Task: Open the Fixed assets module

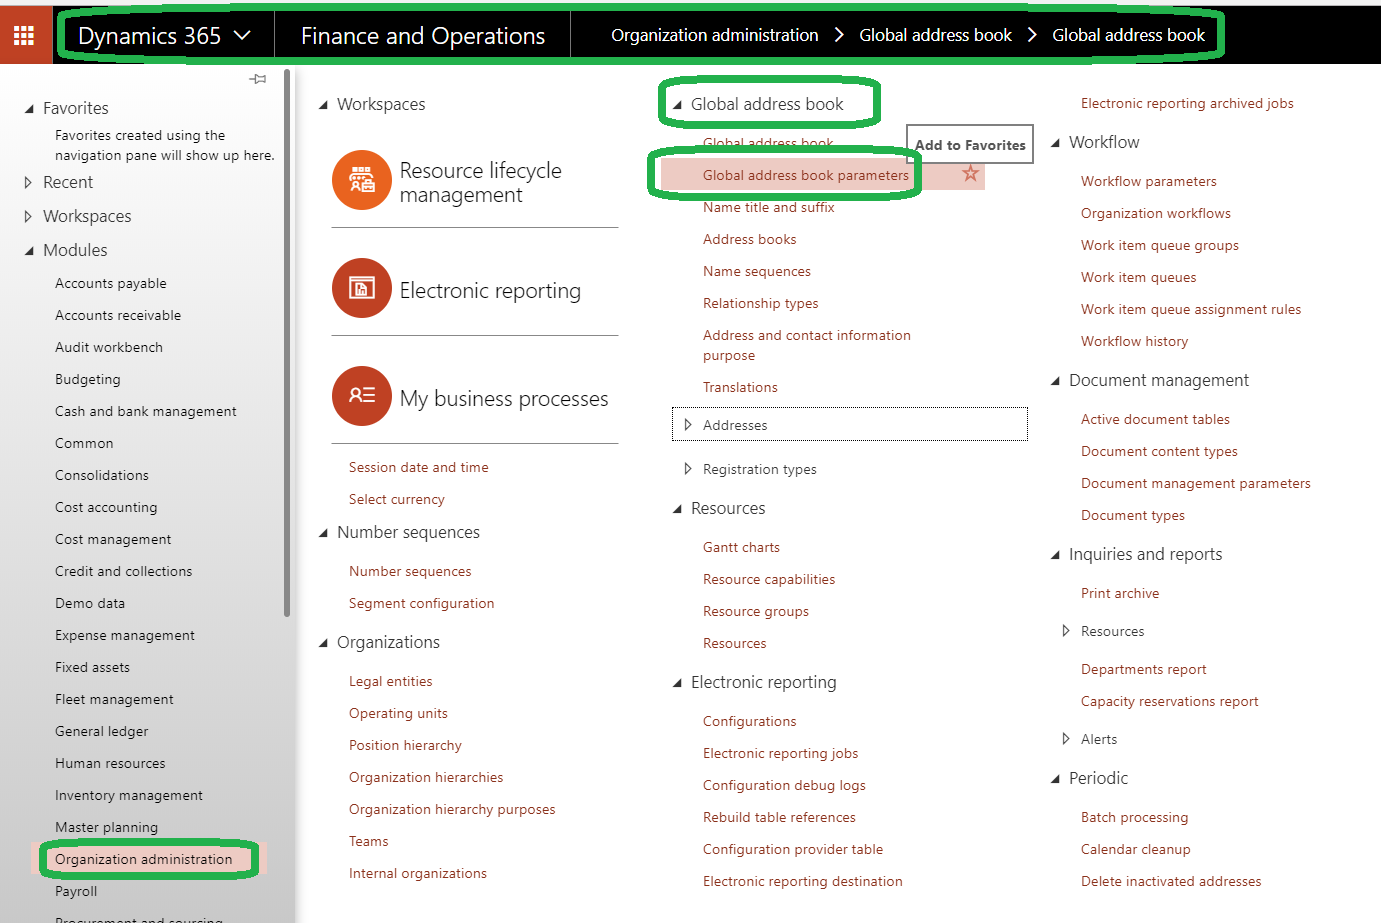Action: [93, 667]
